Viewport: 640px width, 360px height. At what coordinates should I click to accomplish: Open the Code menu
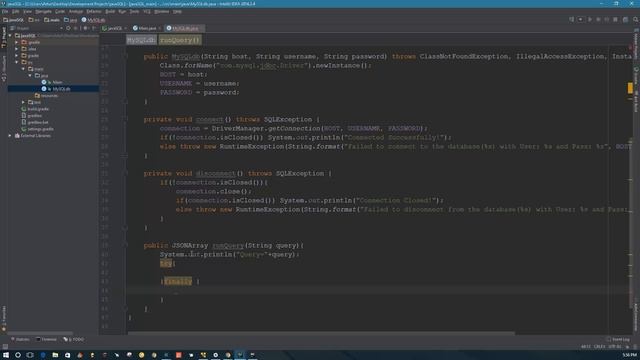coord(60,12)
